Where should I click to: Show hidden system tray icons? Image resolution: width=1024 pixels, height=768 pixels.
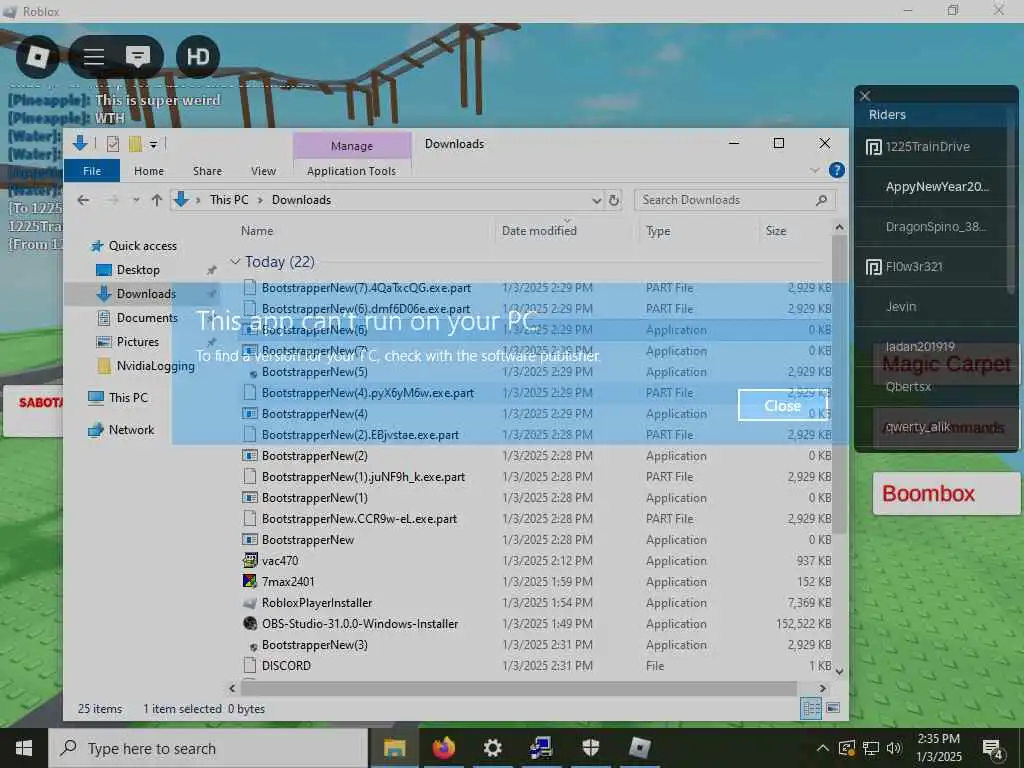[x=823, y=748]
